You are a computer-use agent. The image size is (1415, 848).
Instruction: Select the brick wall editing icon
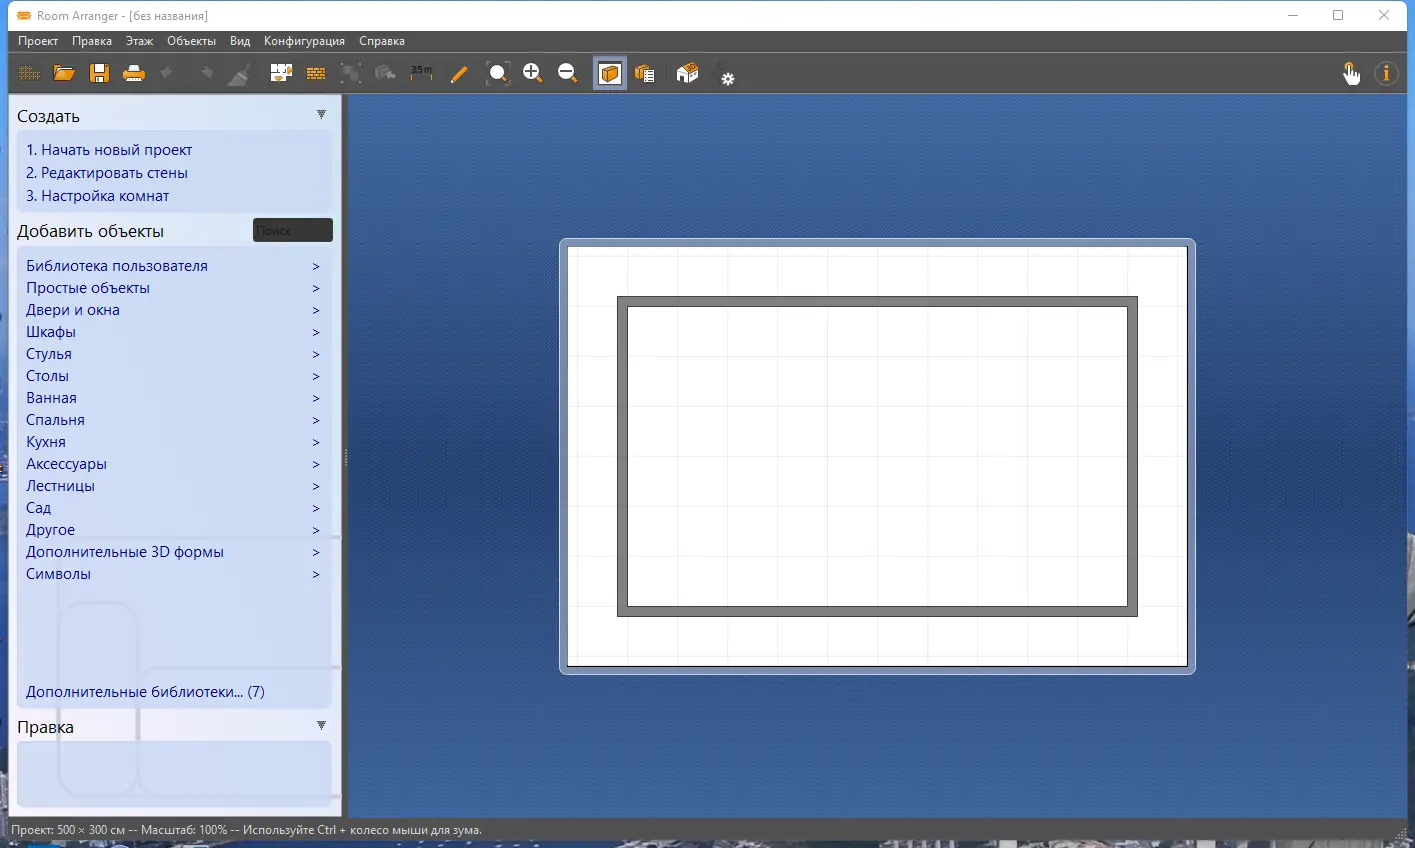click(316, 74)
